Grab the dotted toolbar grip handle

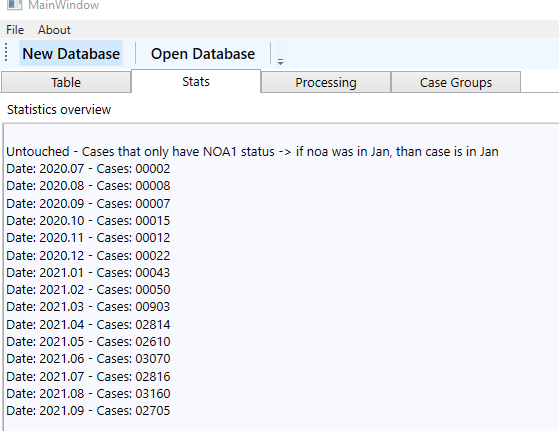6,52
